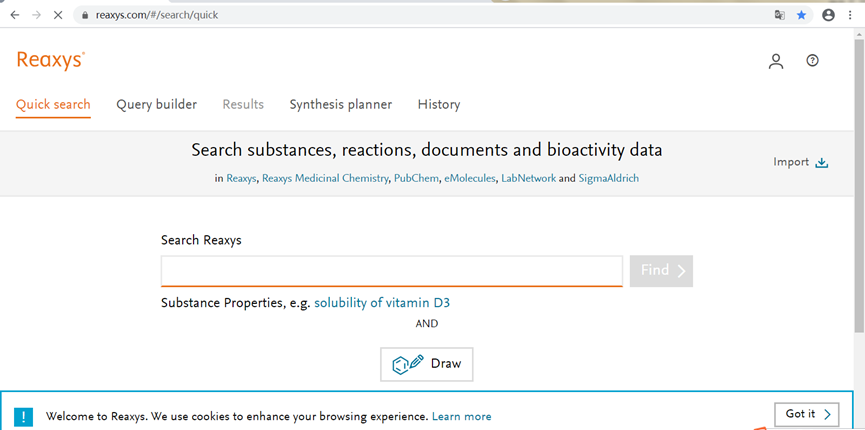Dismiss cookie notice with Got it
The width and height of the screenshot is (865, 430).
coord(806,414)
